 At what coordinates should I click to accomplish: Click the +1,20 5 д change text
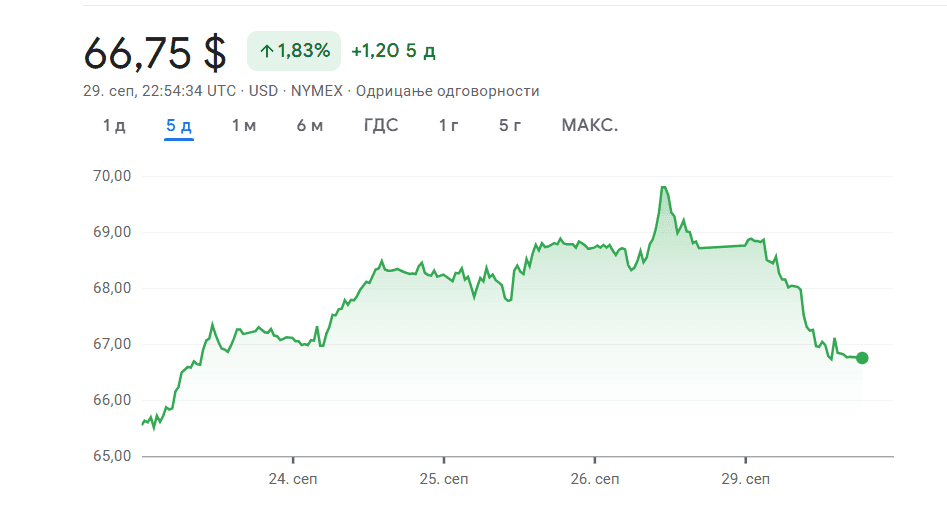393,51
